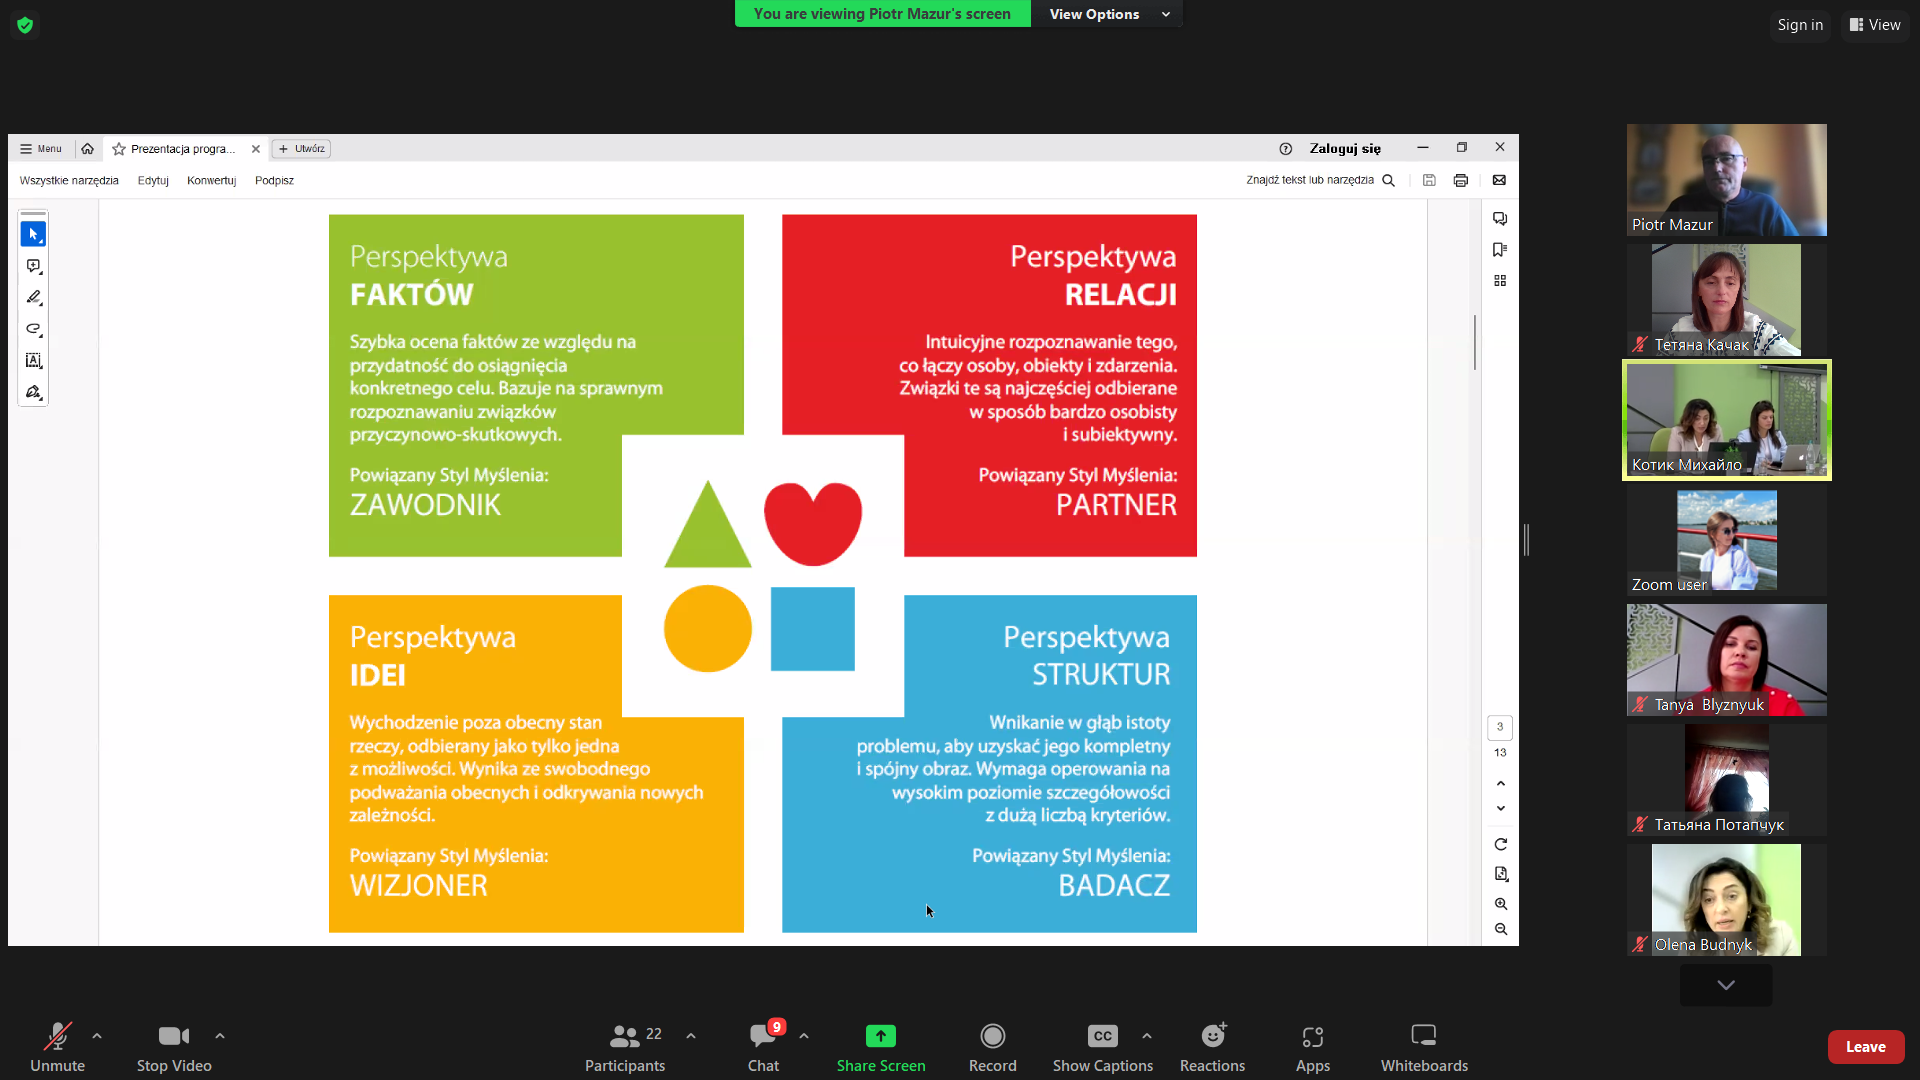Show more participant videos chevron
Viewport: 1920px width, 1080px height.
click(x=1726, y=985)
